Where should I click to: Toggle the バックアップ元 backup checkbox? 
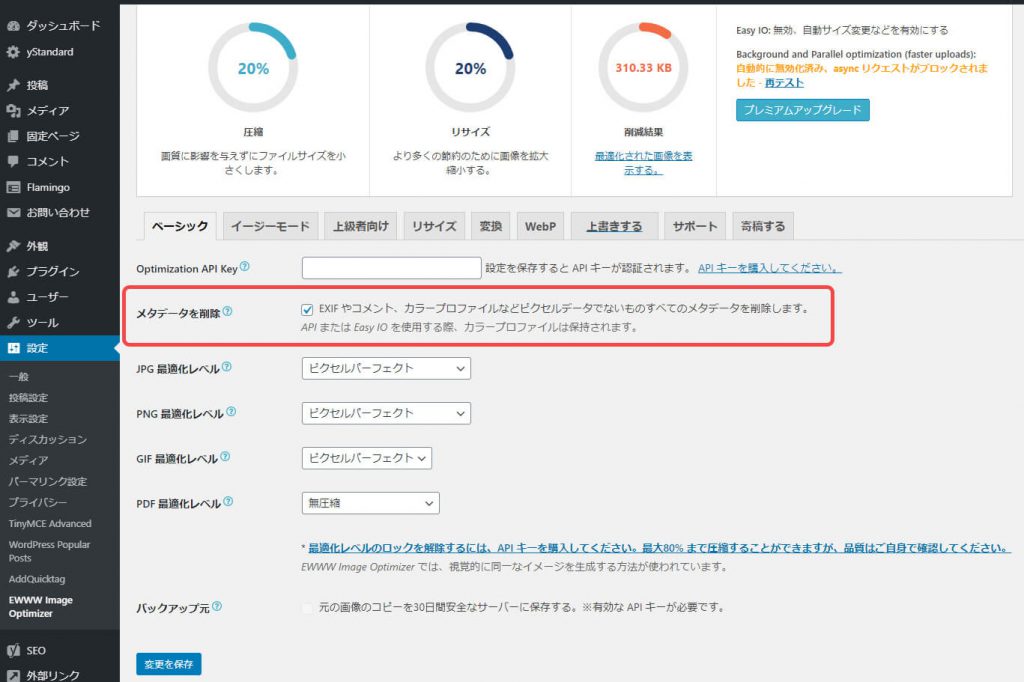click(307, 607)
